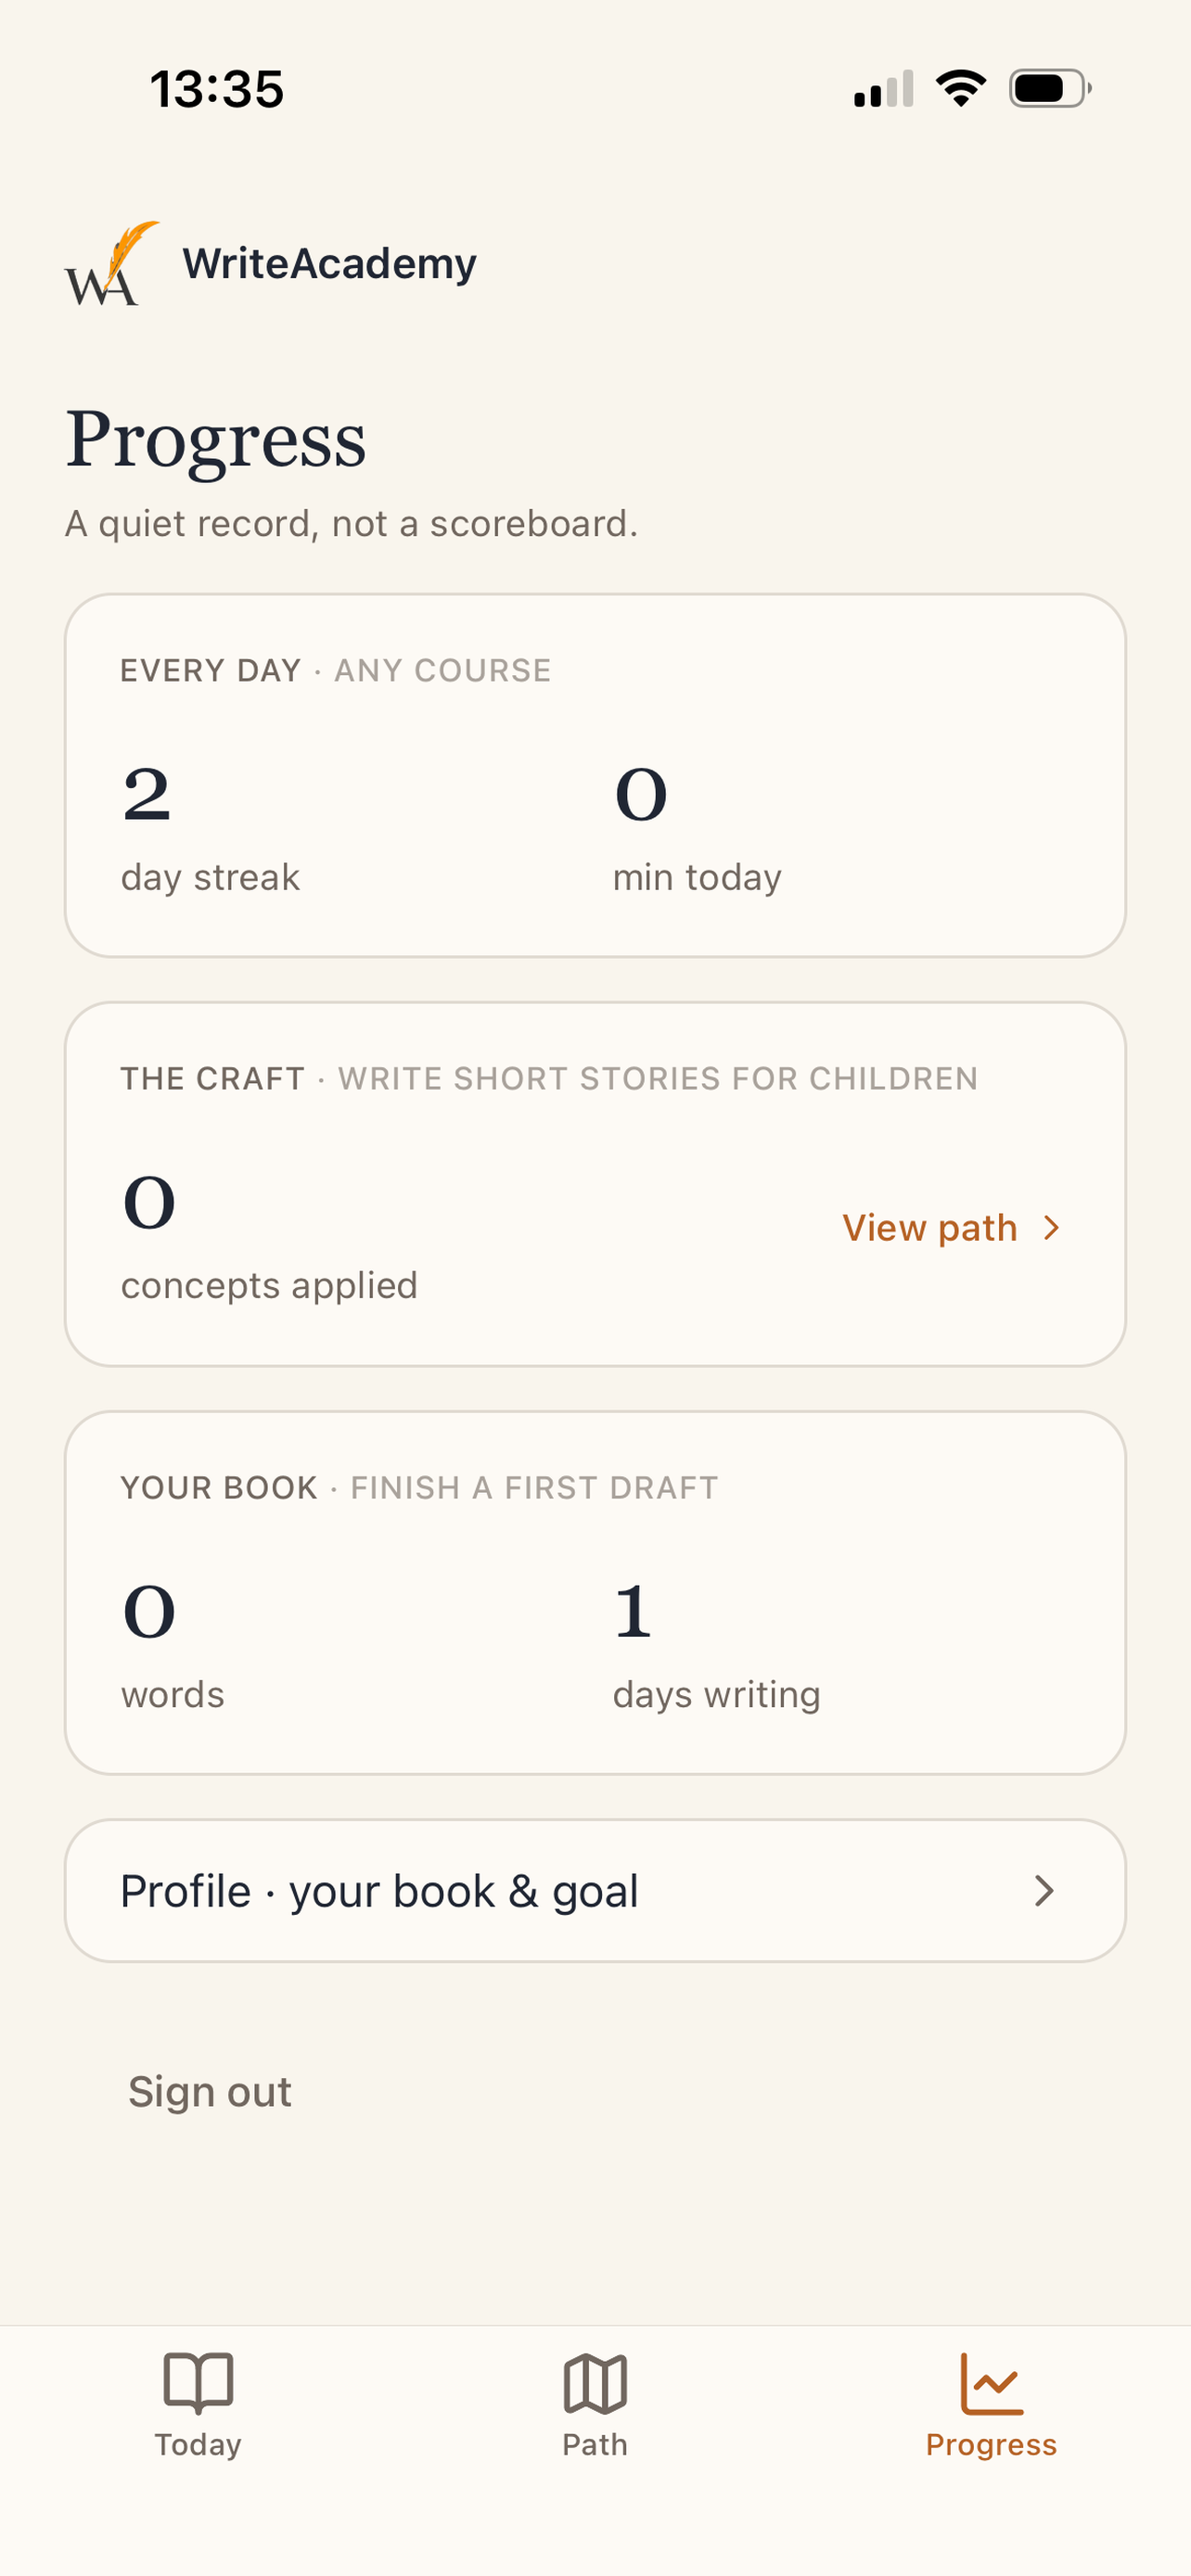Tap the battery indicator icon

click(x=1050, y=88)
